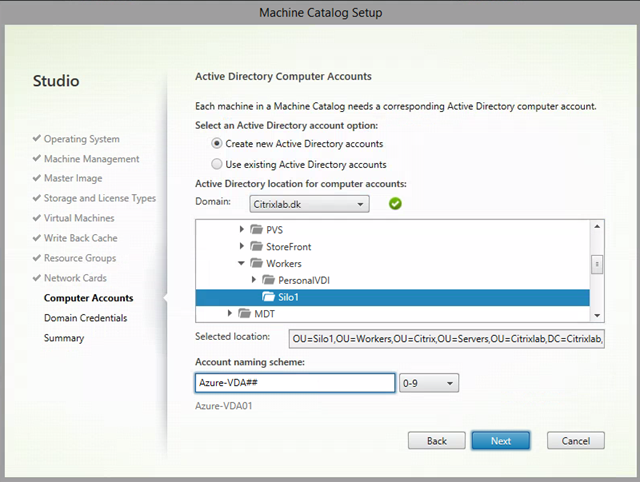Open the Domain dropdown Citrixlab.dk

(x=309, y=204)
